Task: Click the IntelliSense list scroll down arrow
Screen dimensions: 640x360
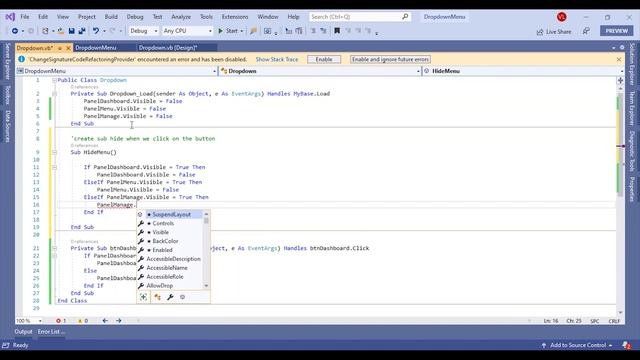Action: click(x=206, y=286)
